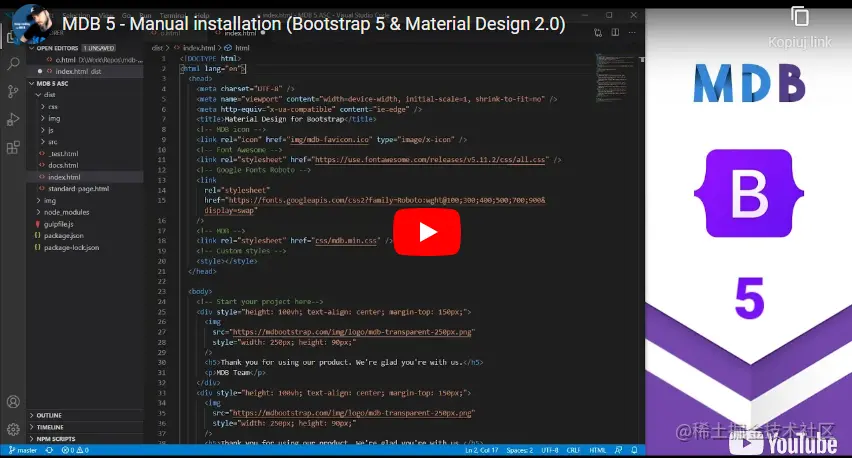Open the errors and warnings counter
The image size is (852, 458).
click(x=75, y=450)
